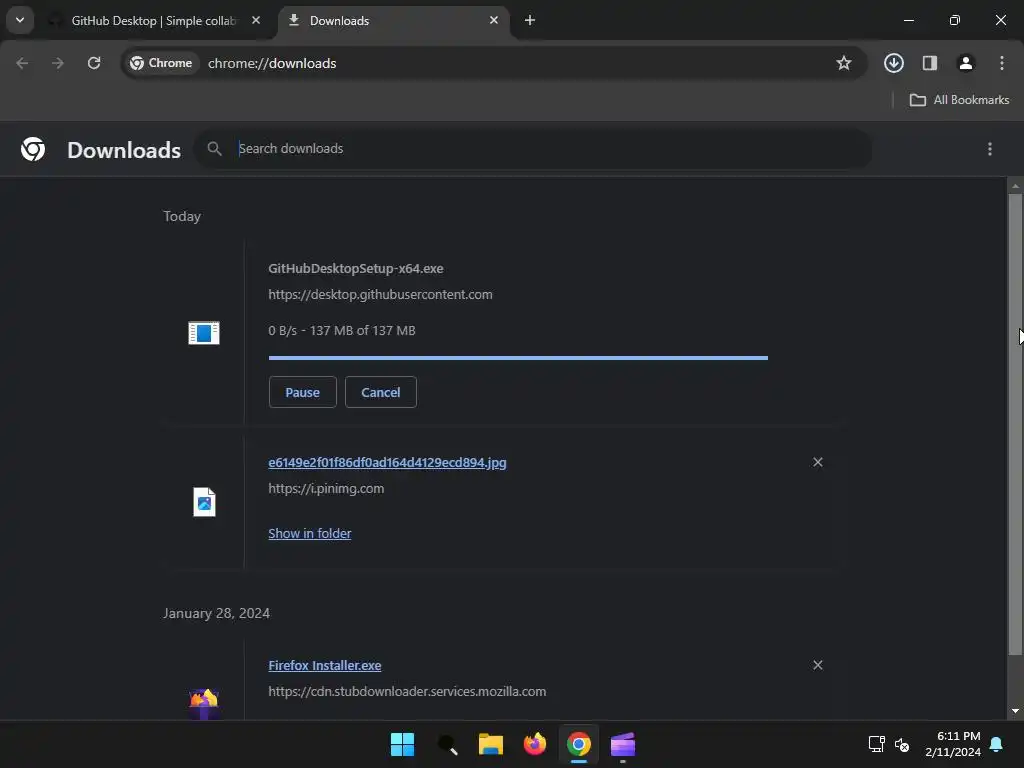Select the Downloads tab
This screenshot has height=768, width=1024.
coord(395,21)
